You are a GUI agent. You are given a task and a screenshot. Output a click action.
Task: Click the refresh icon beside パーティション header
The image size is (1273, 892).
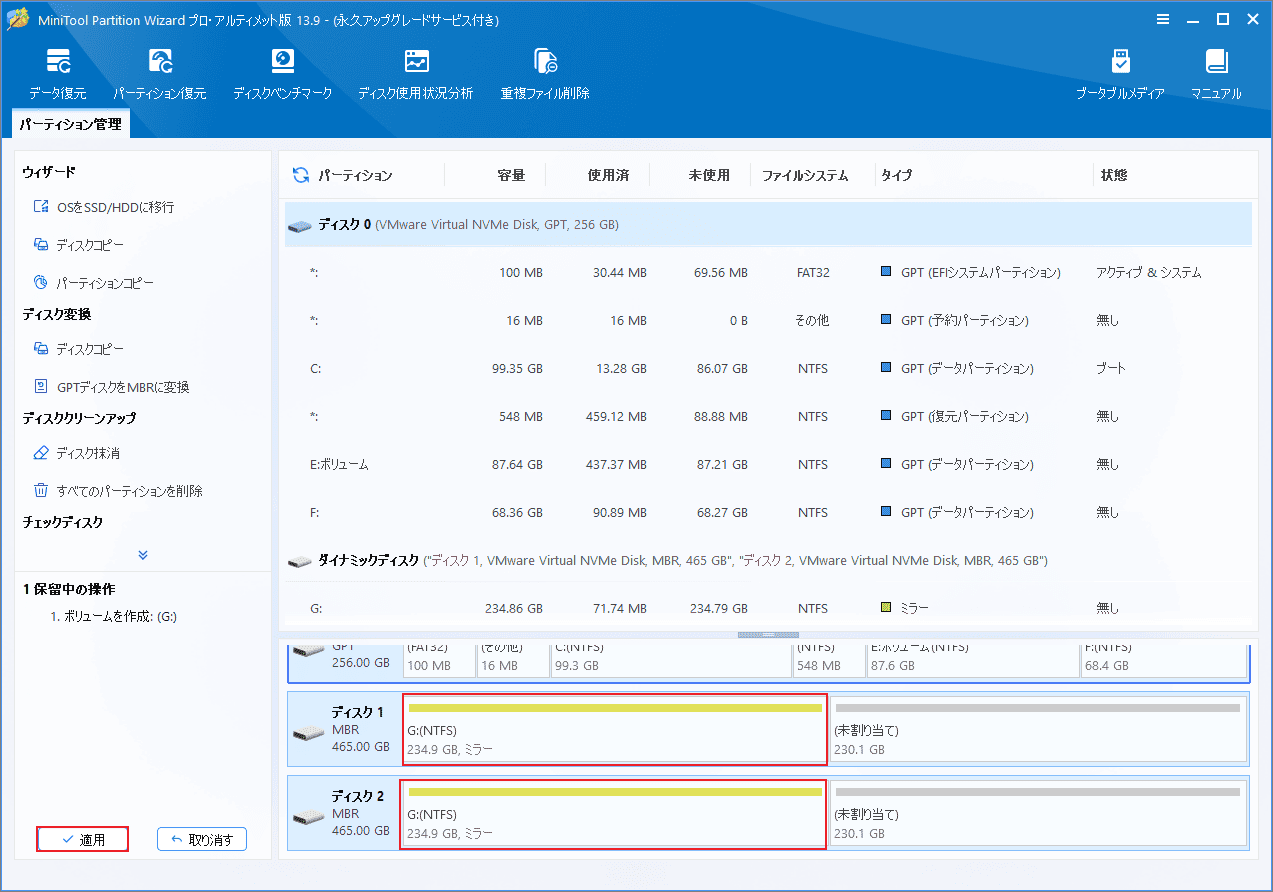pos(300,175)
